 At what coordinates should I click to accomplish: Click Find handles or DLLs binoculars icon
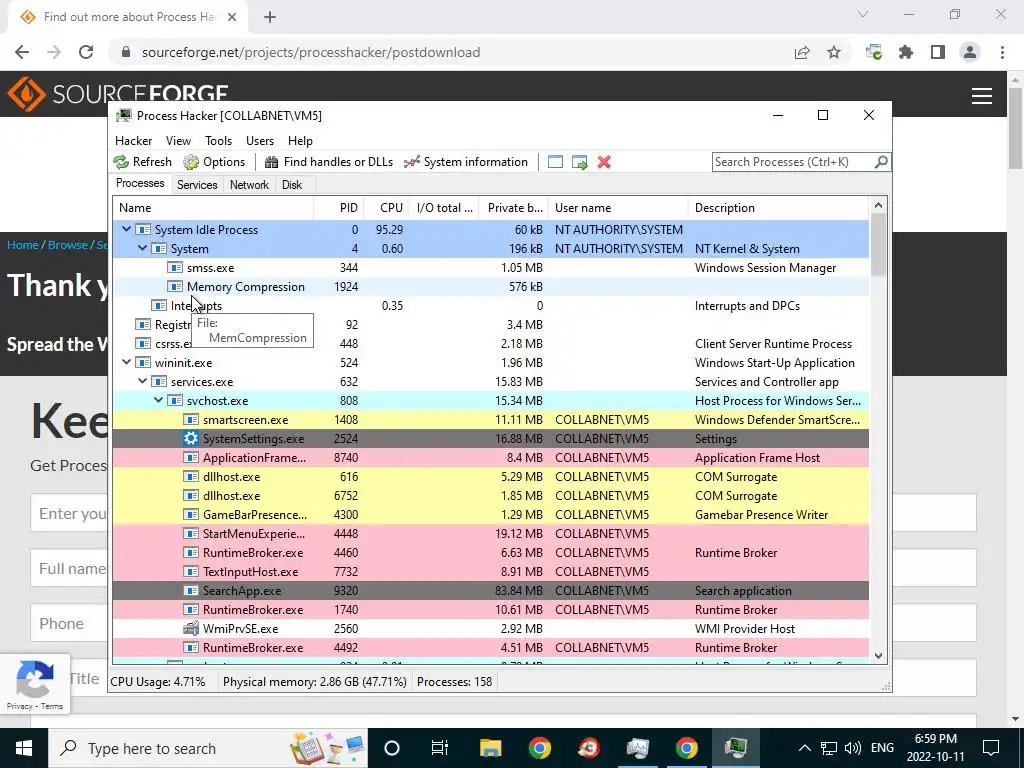(271, 162)
